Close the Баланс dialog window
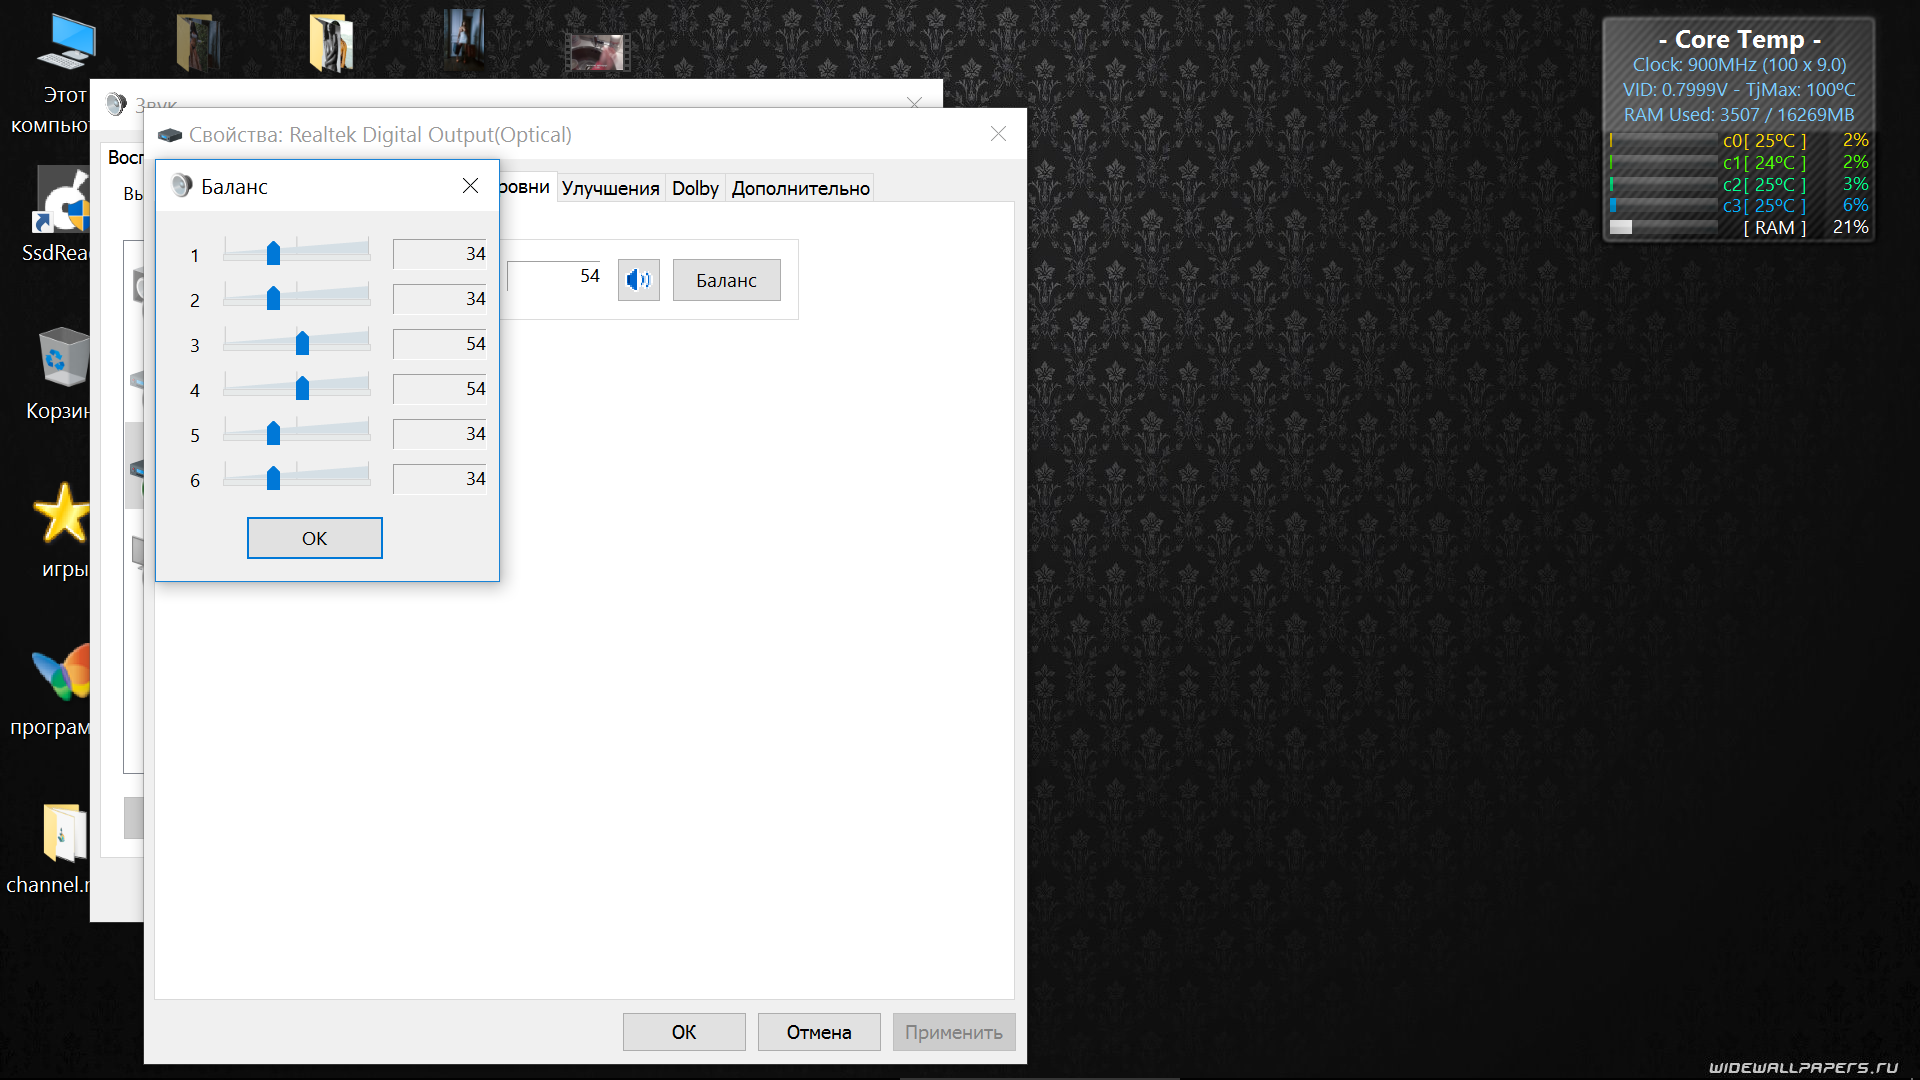 470,186
